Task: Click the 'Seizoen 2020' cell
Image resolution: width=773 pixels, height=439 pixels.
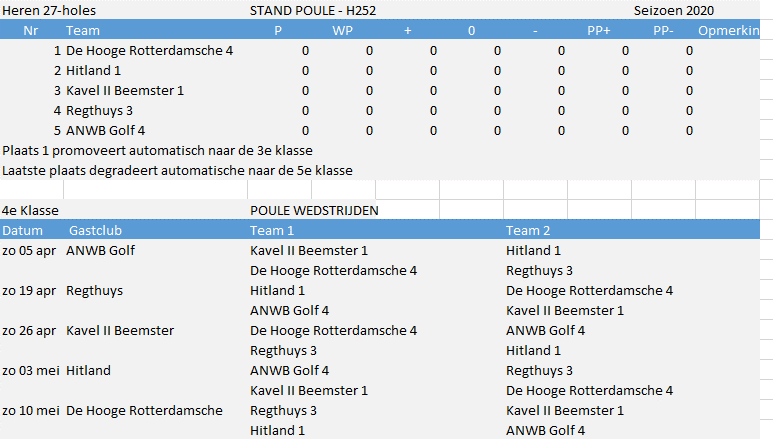Action: click(x=673, y=10)
